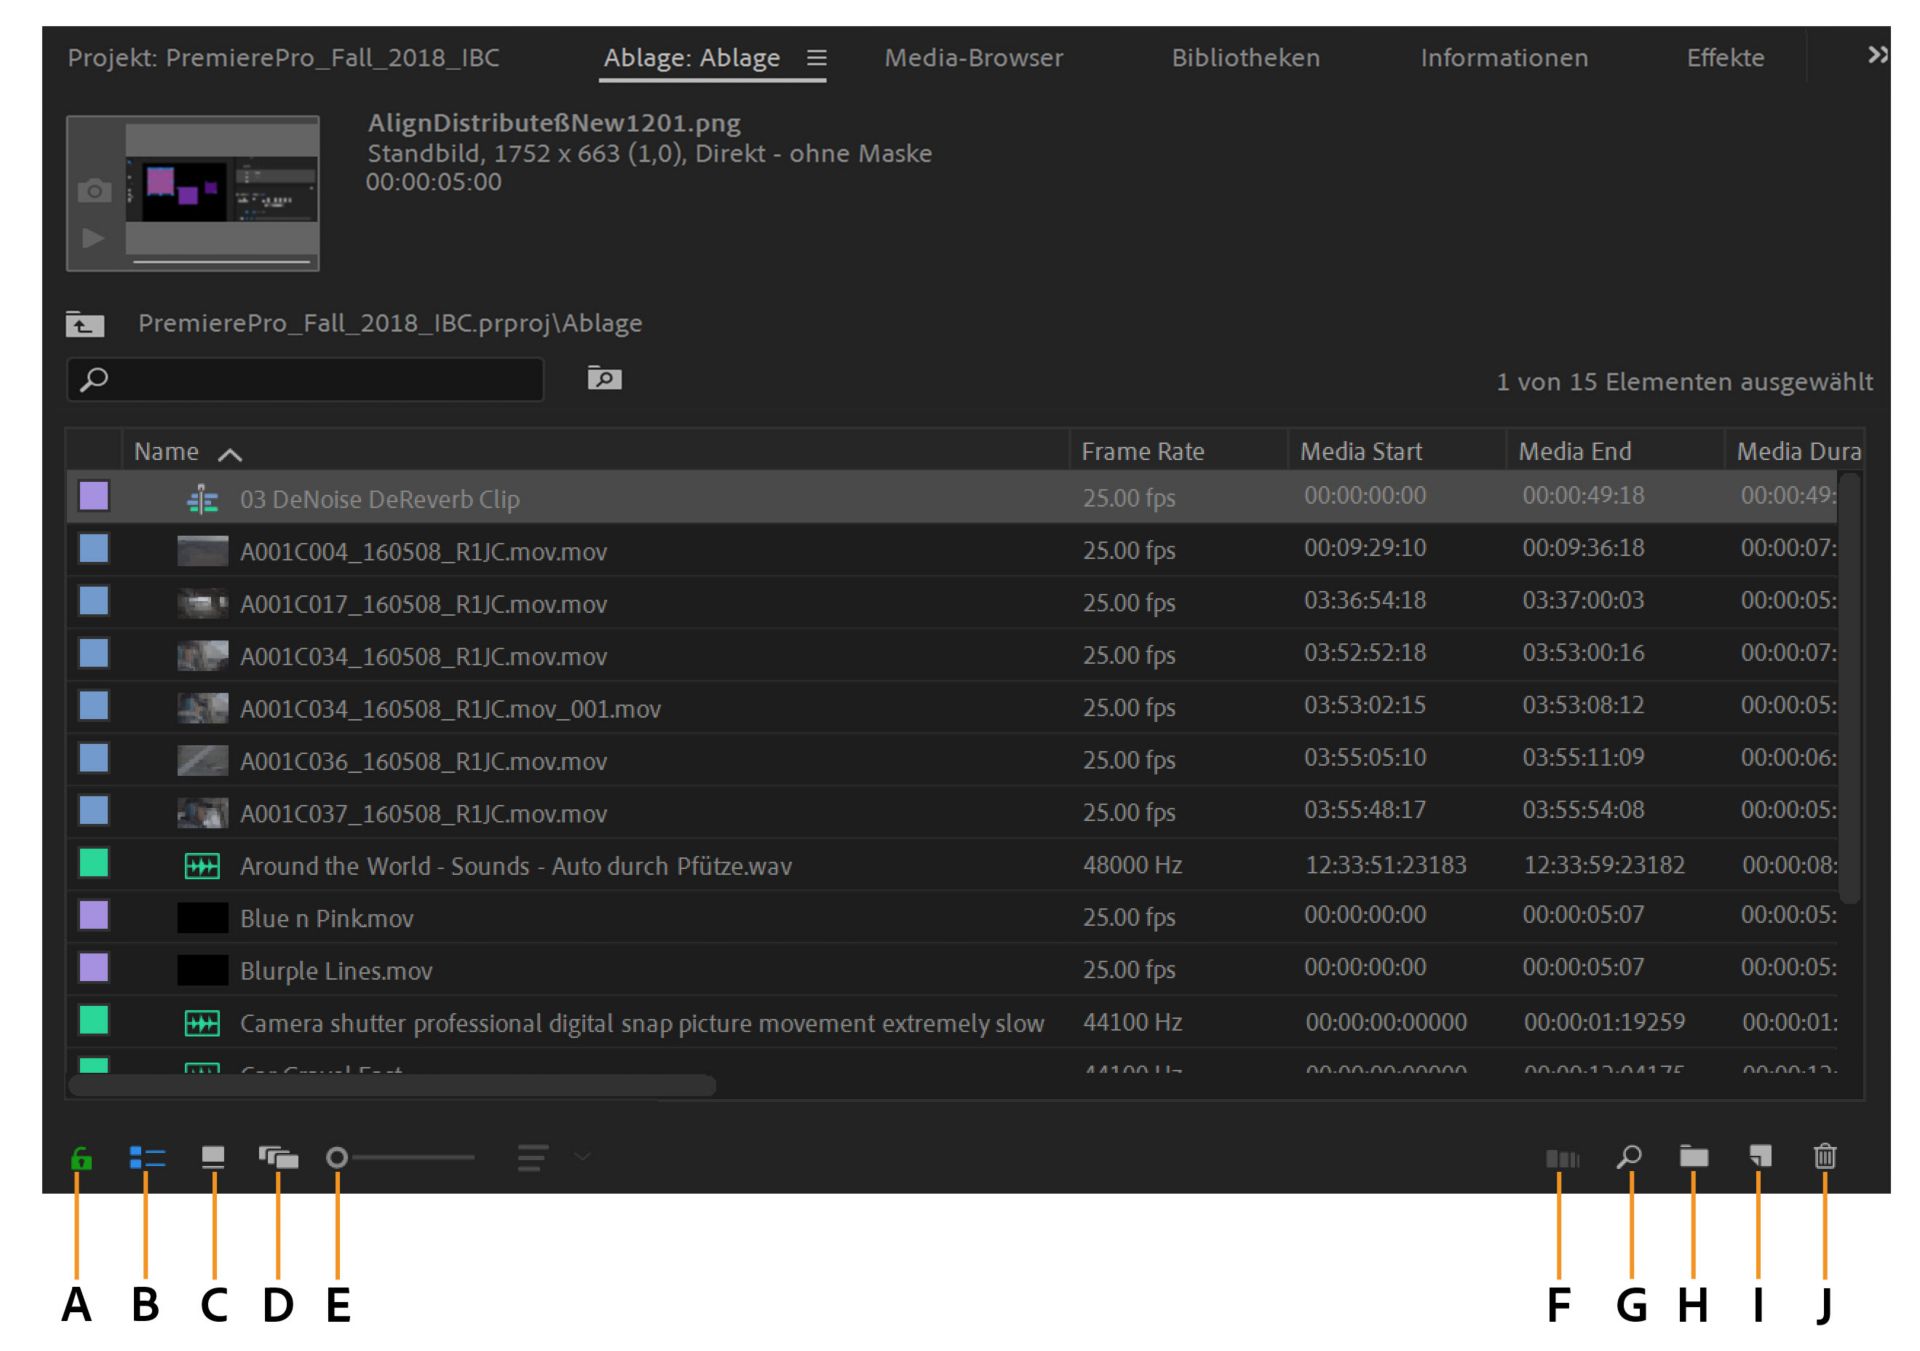Go up one folder level in bin

pyautogui.click(x=85, y=324)
